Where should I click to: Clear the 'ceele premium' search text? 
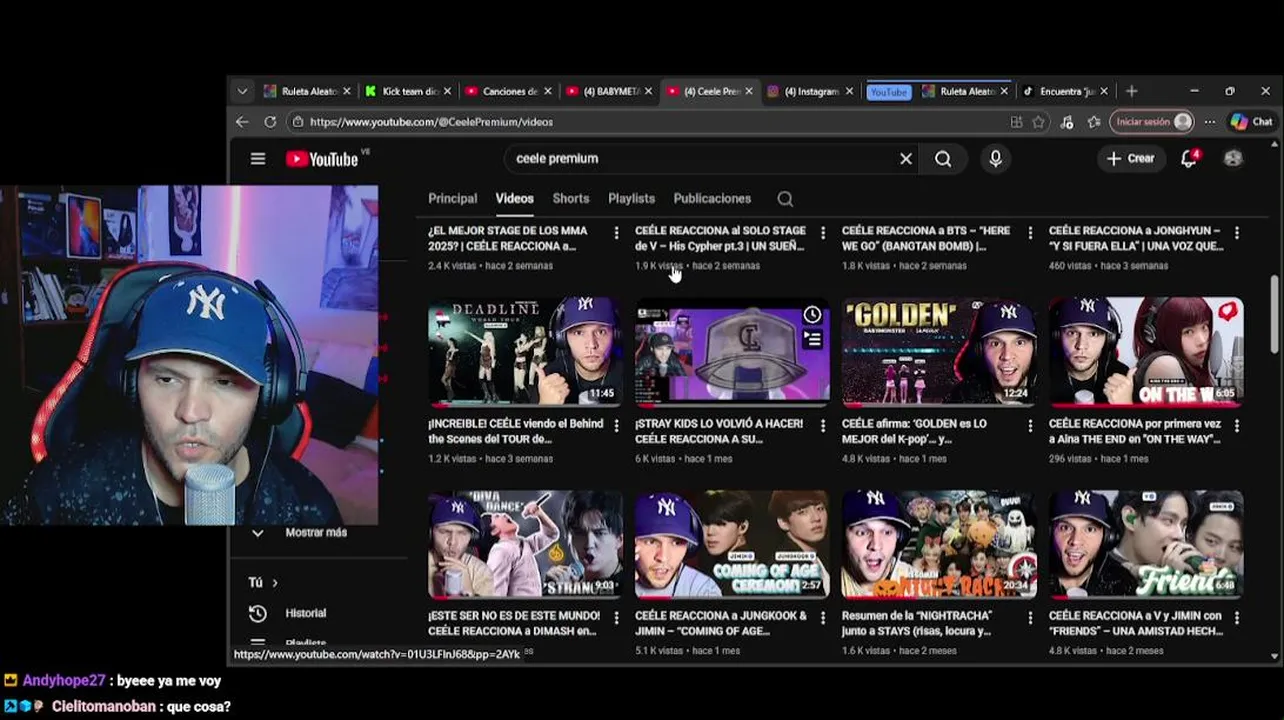coord(906,158)
